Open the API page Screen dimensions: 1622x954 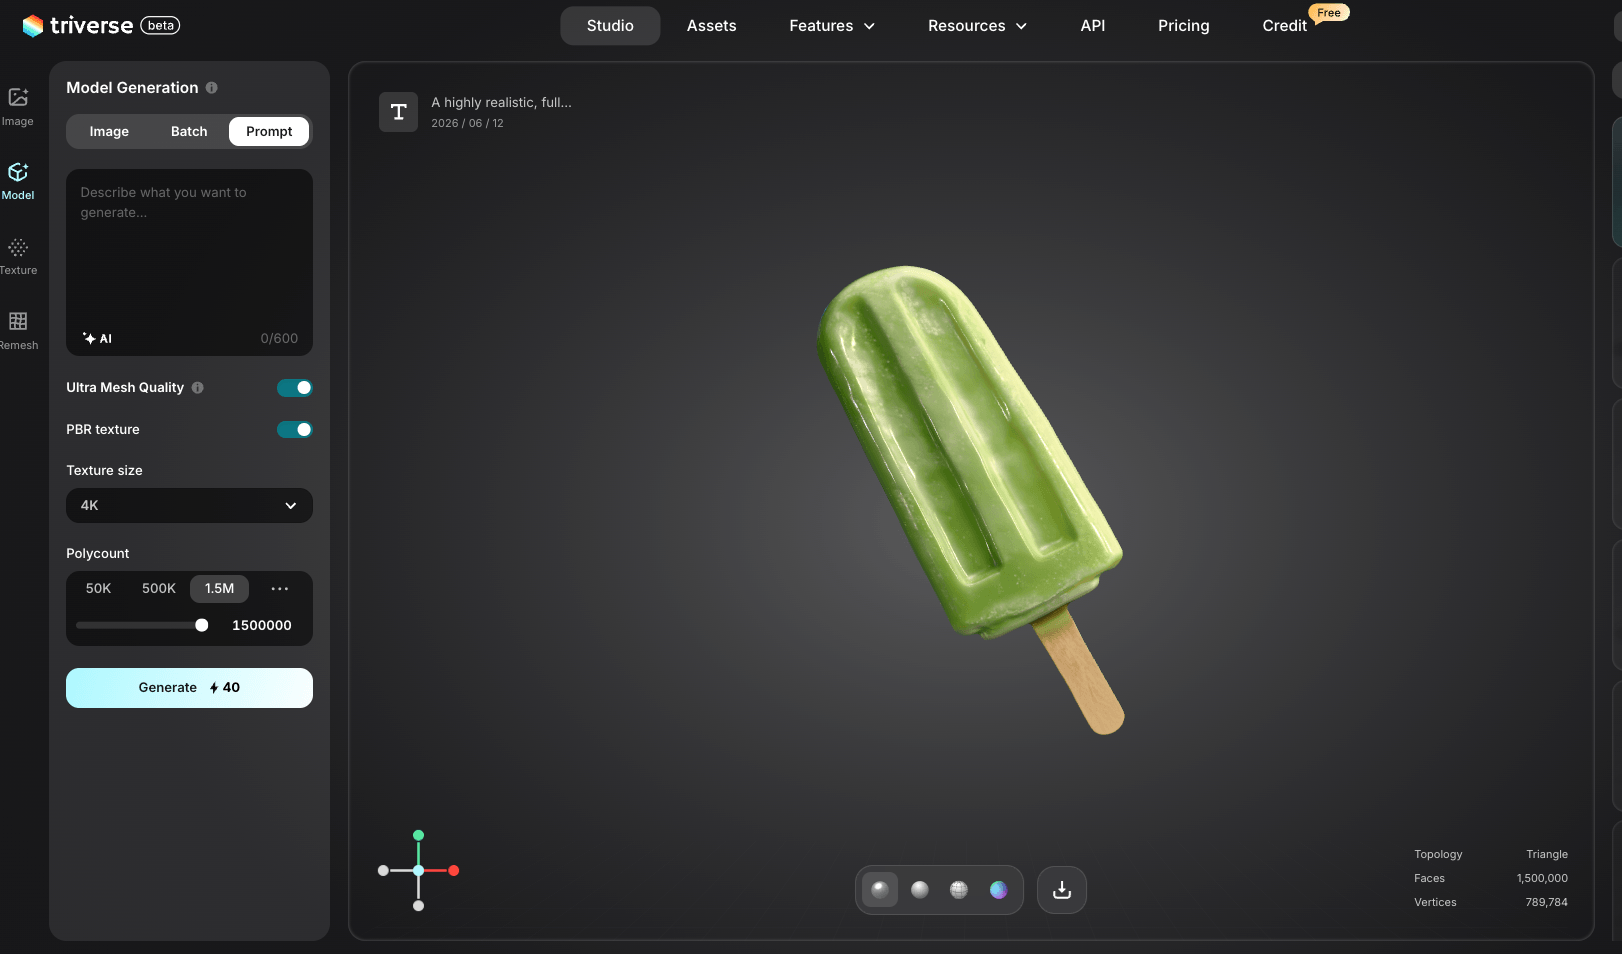(1093, 26)
